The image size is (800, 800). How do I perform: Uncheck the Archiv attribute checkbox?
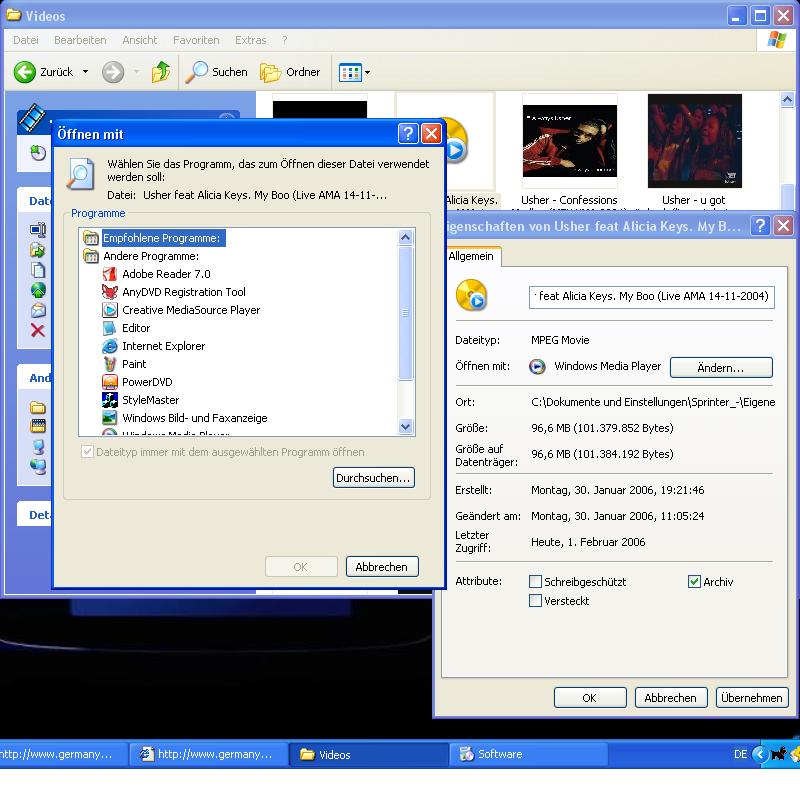[x=694, y=581]
